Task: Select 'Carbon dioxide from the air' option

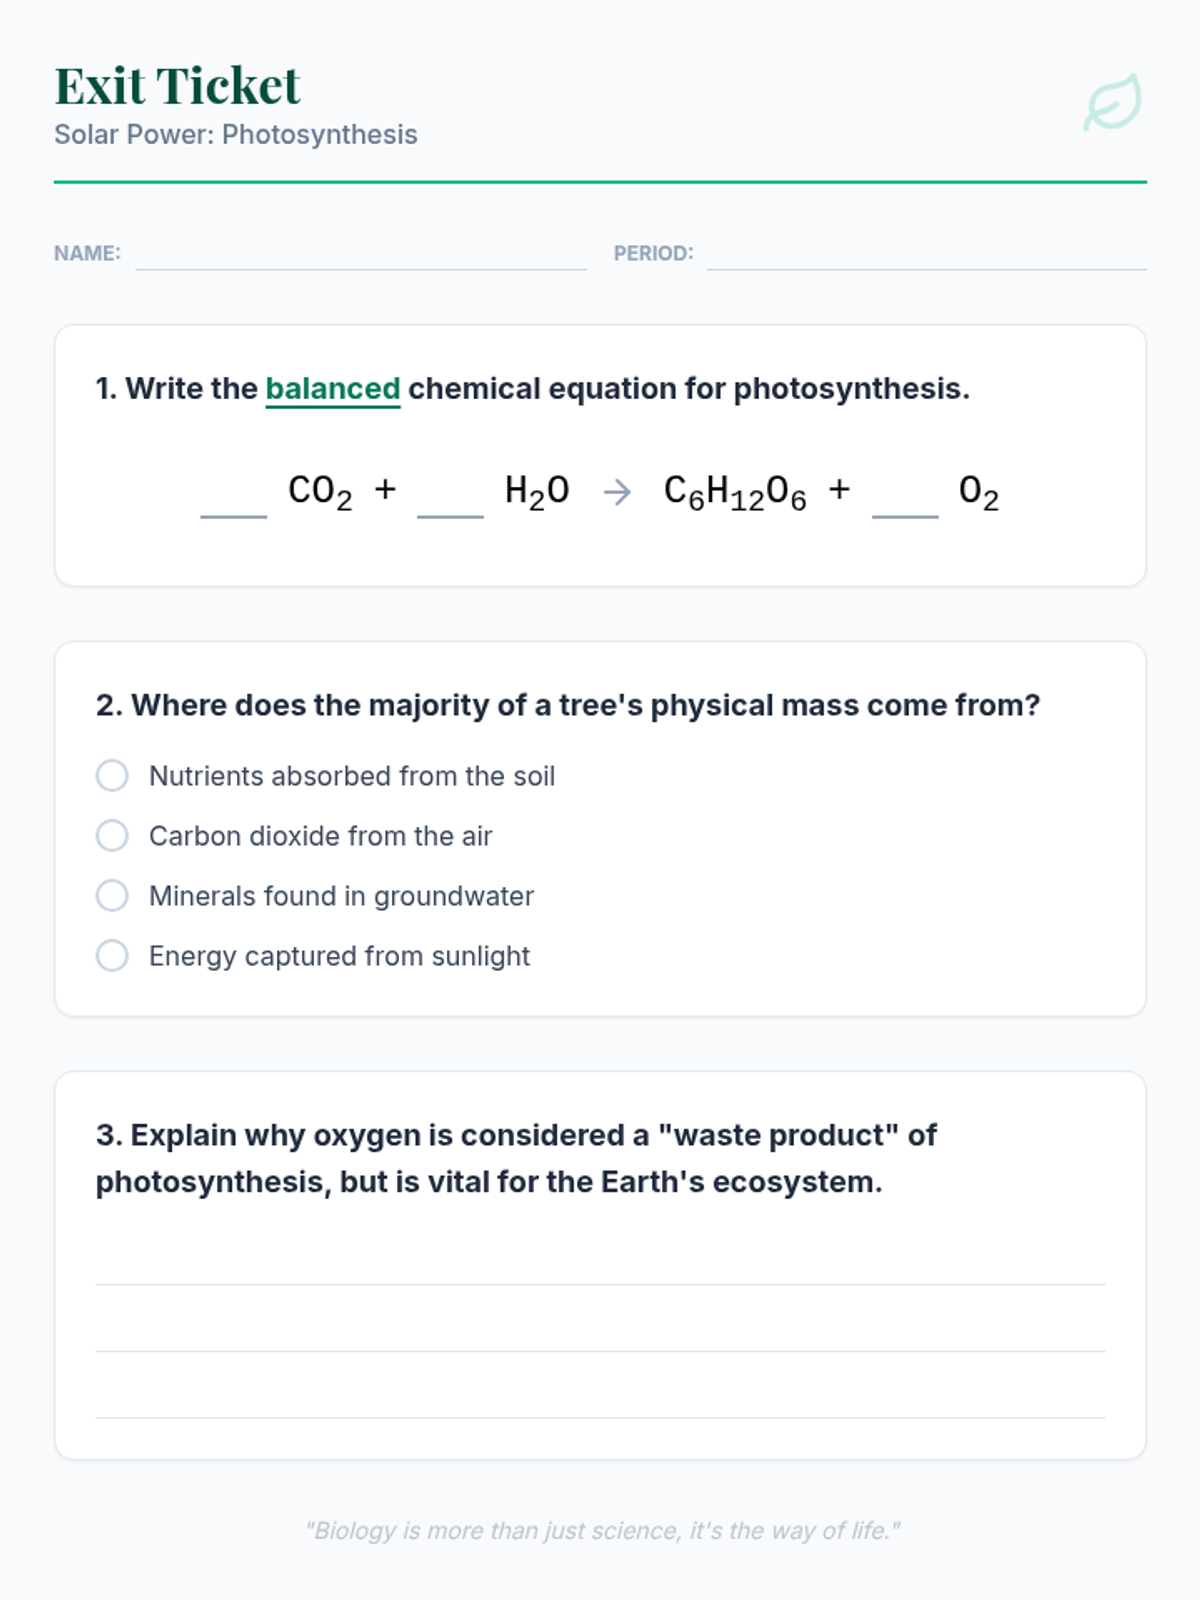Action: [112, 836]
